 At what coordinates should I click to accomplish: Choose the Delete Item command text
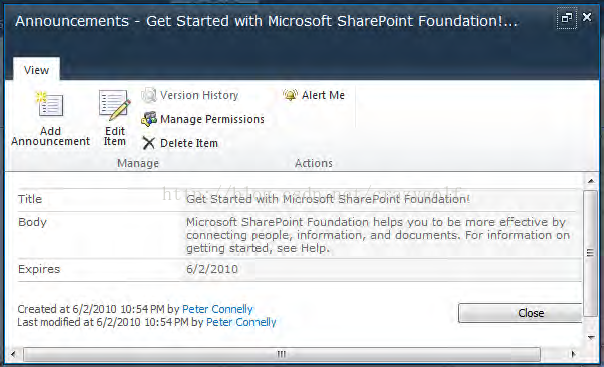click(189, 143)
